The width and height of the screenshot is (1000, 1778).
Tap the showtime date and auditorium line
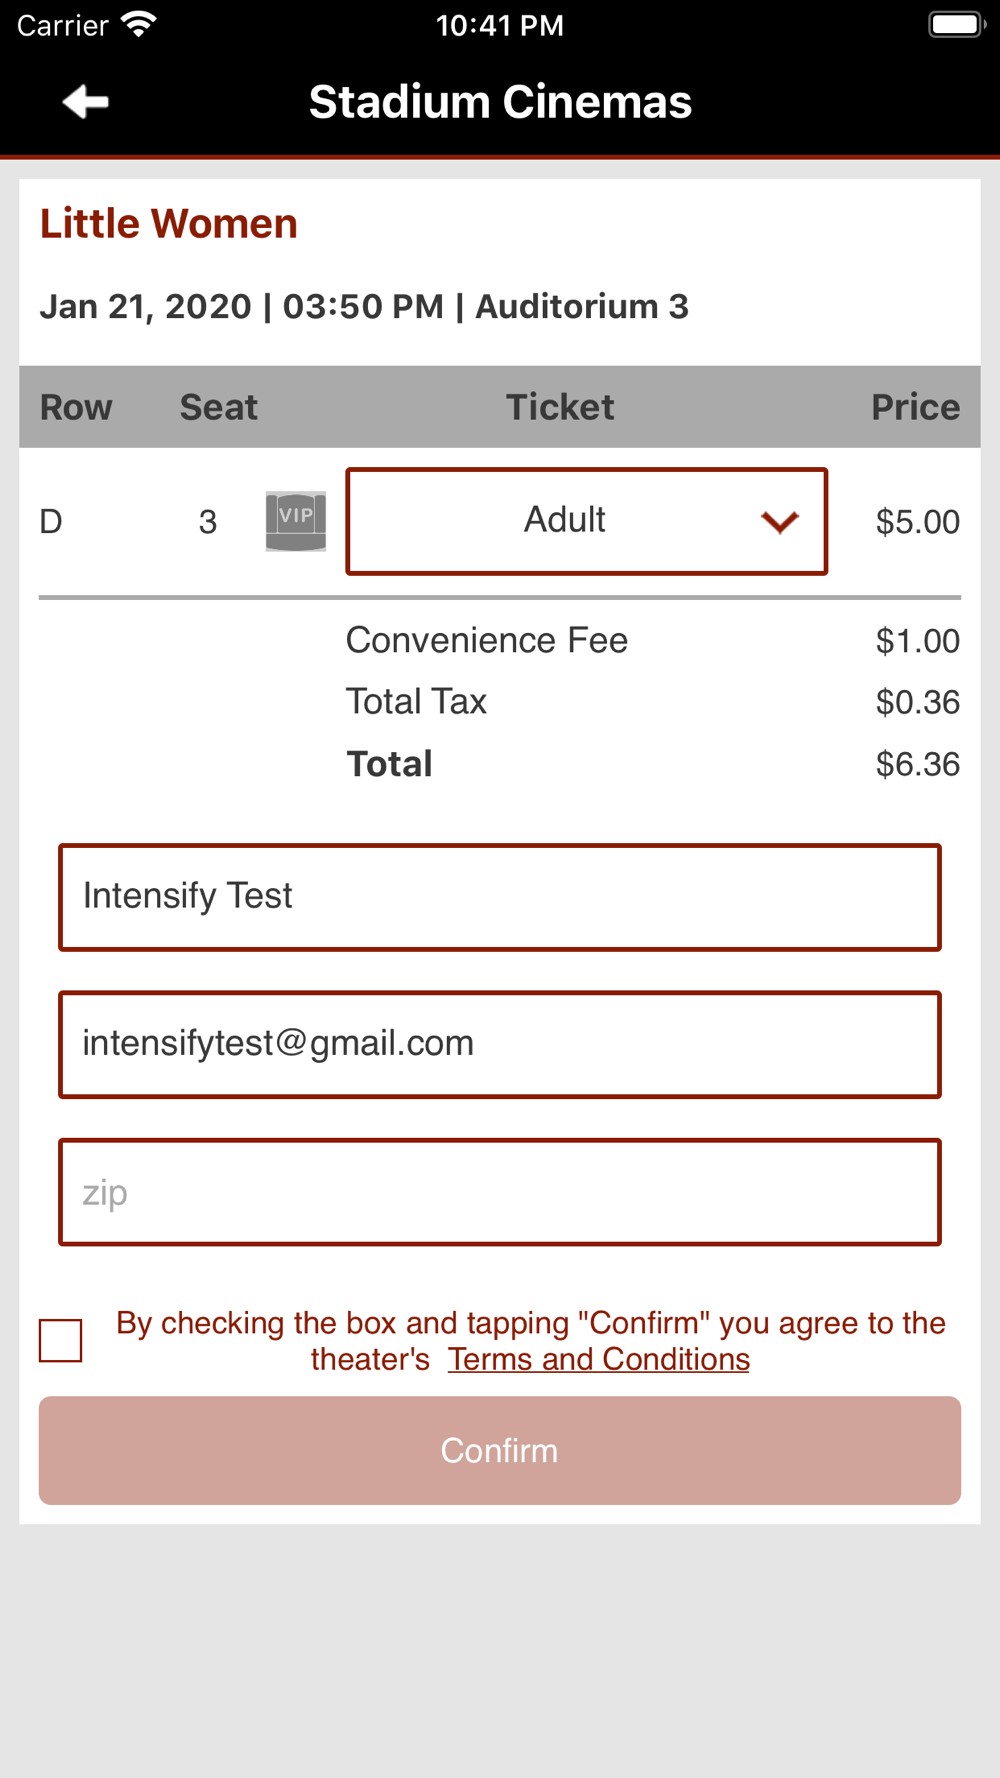364,306
